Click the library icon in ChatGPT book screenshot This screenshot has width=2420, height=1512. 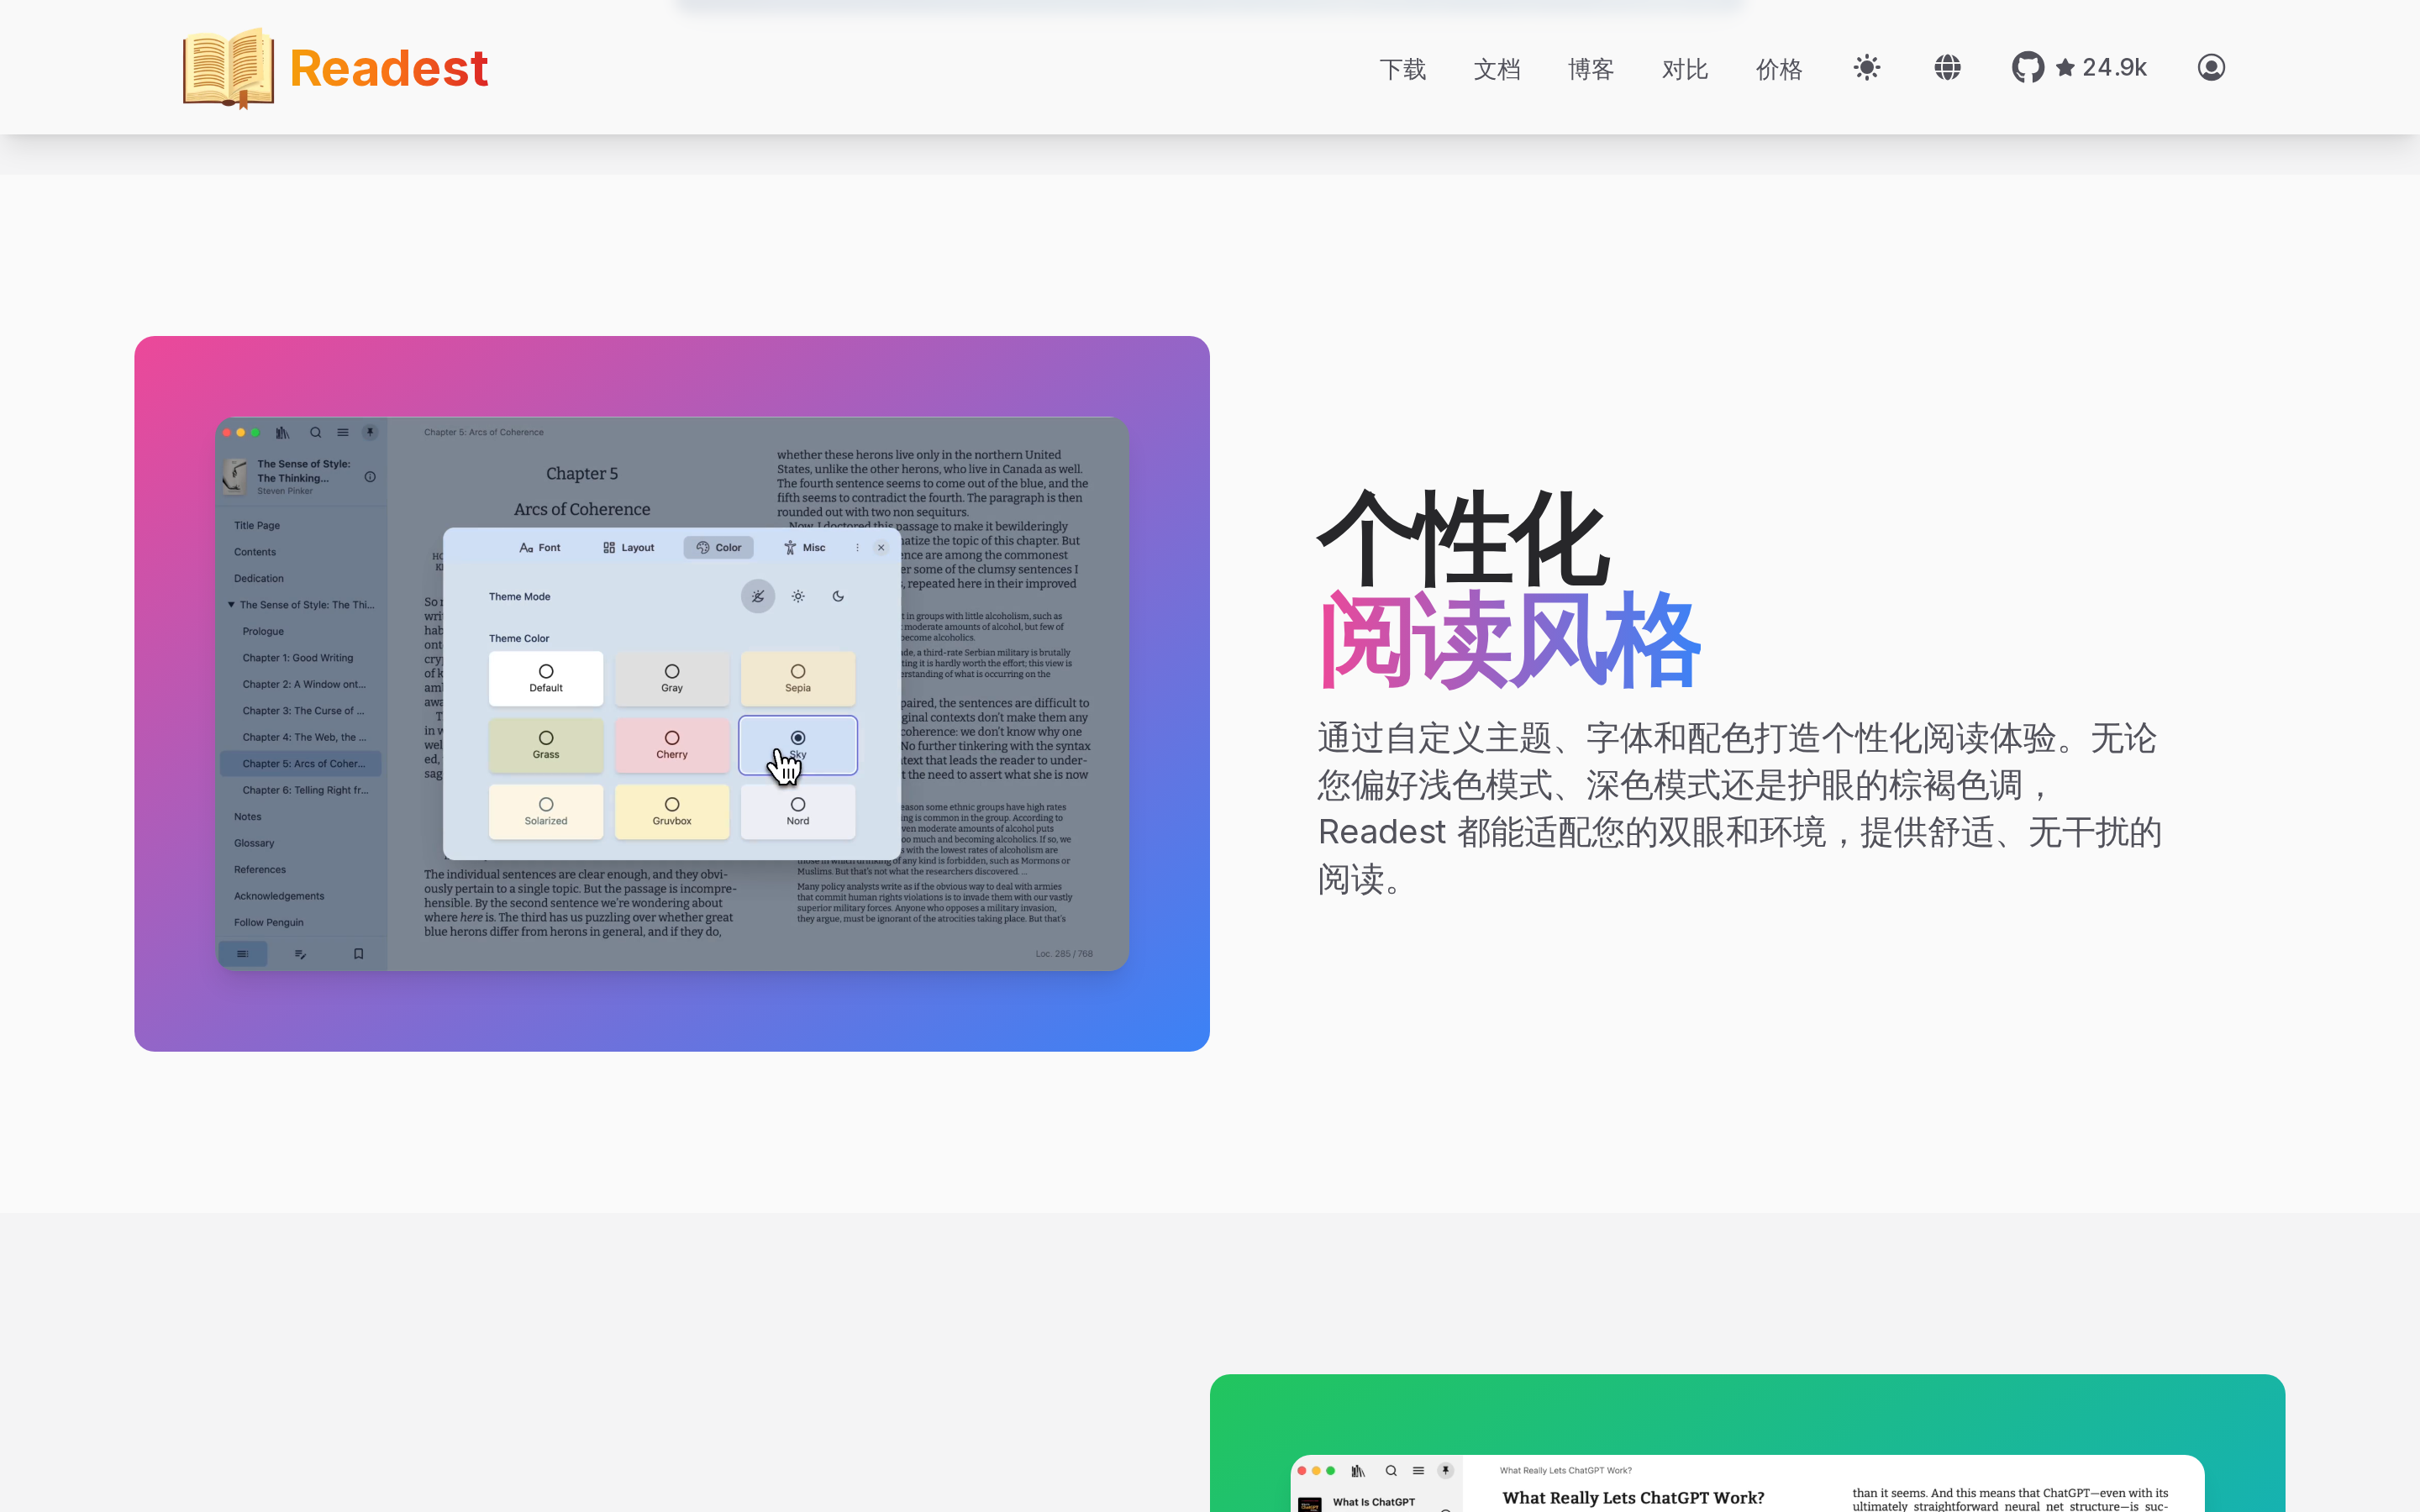click(1358, 1471)
